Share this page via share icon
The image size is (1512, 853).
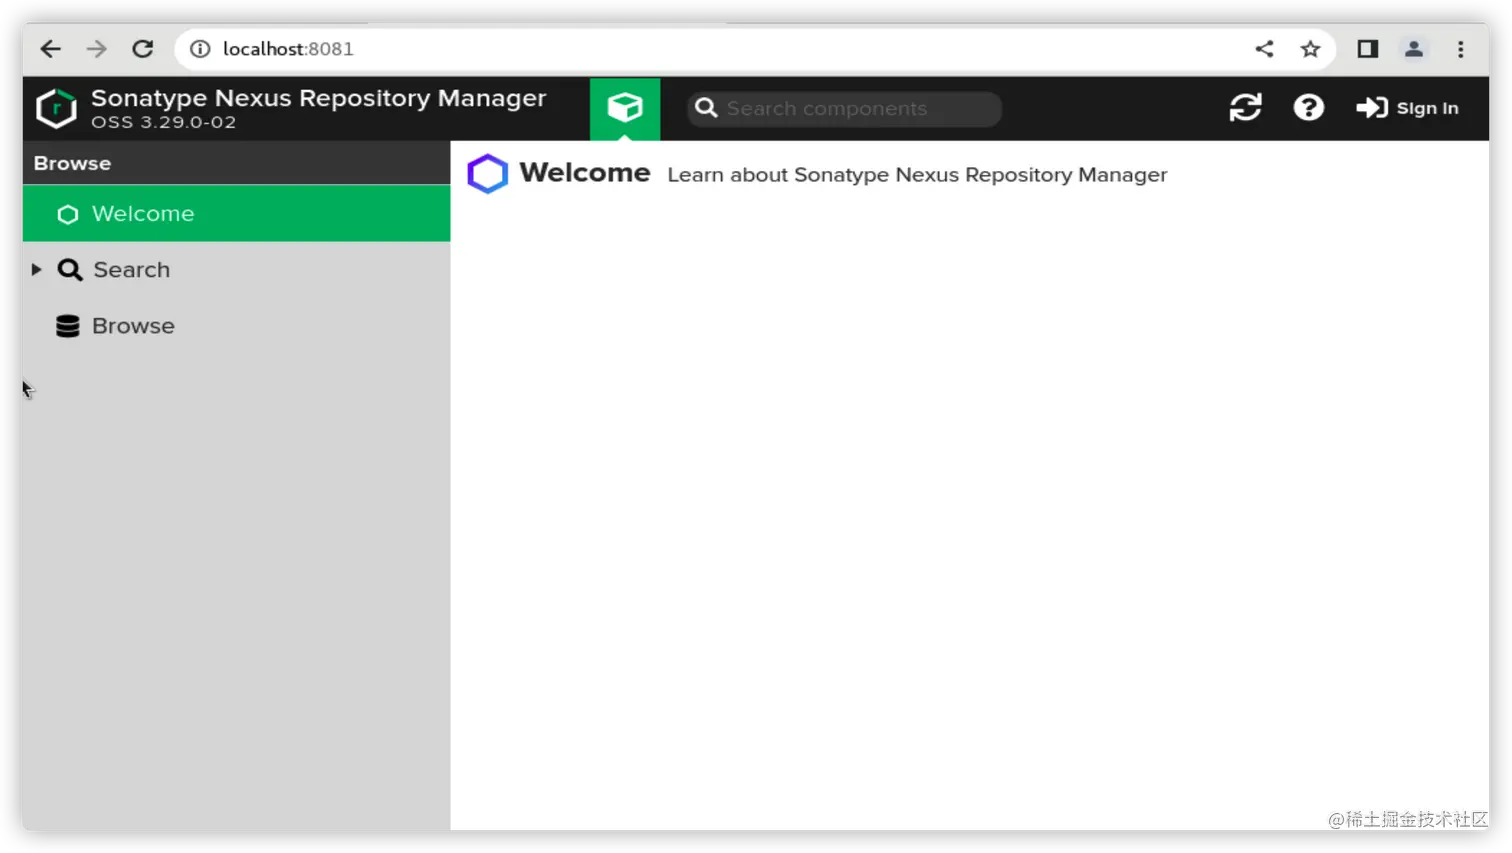pos(1264,49)
